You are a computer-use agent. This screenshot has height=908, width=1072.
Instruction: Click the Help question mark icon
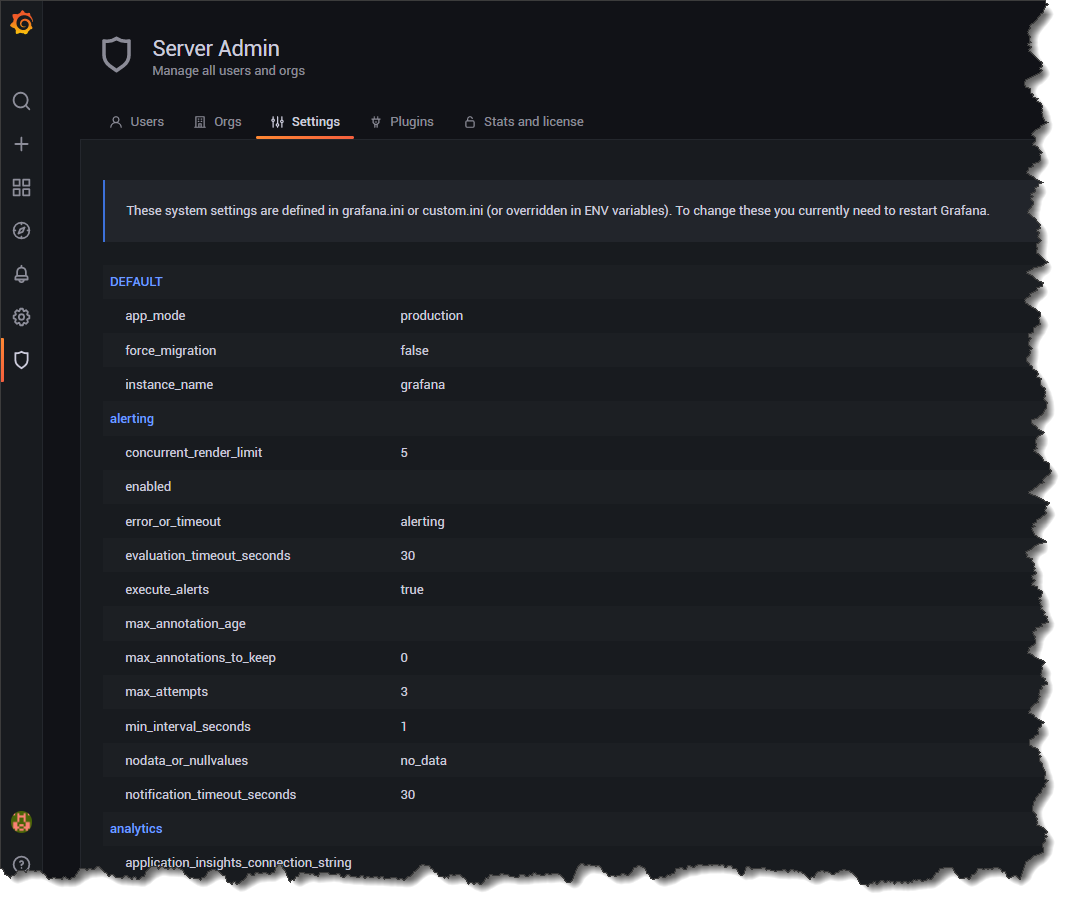coord(21,864)
